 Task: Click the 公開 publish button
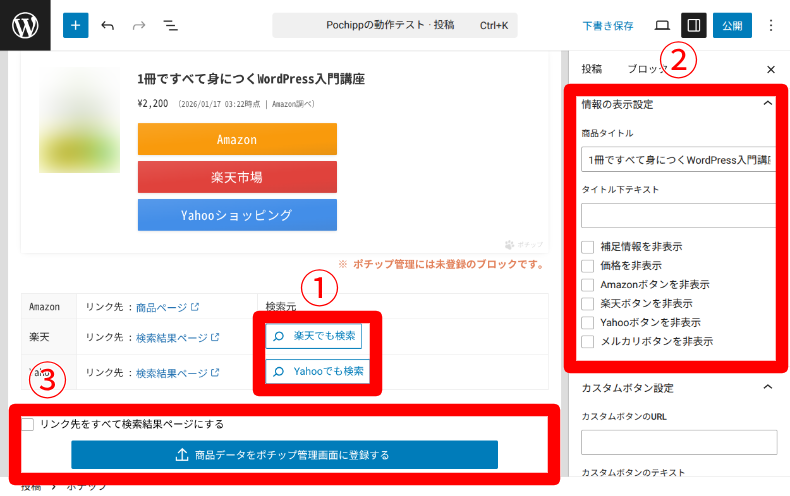(x=732, y=25)
